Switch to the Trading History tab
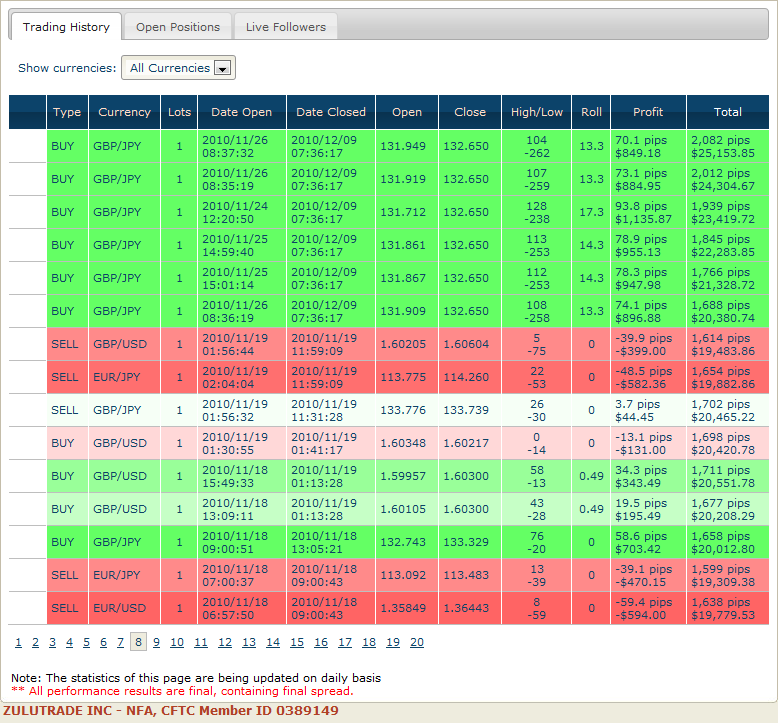 [65, 27]
